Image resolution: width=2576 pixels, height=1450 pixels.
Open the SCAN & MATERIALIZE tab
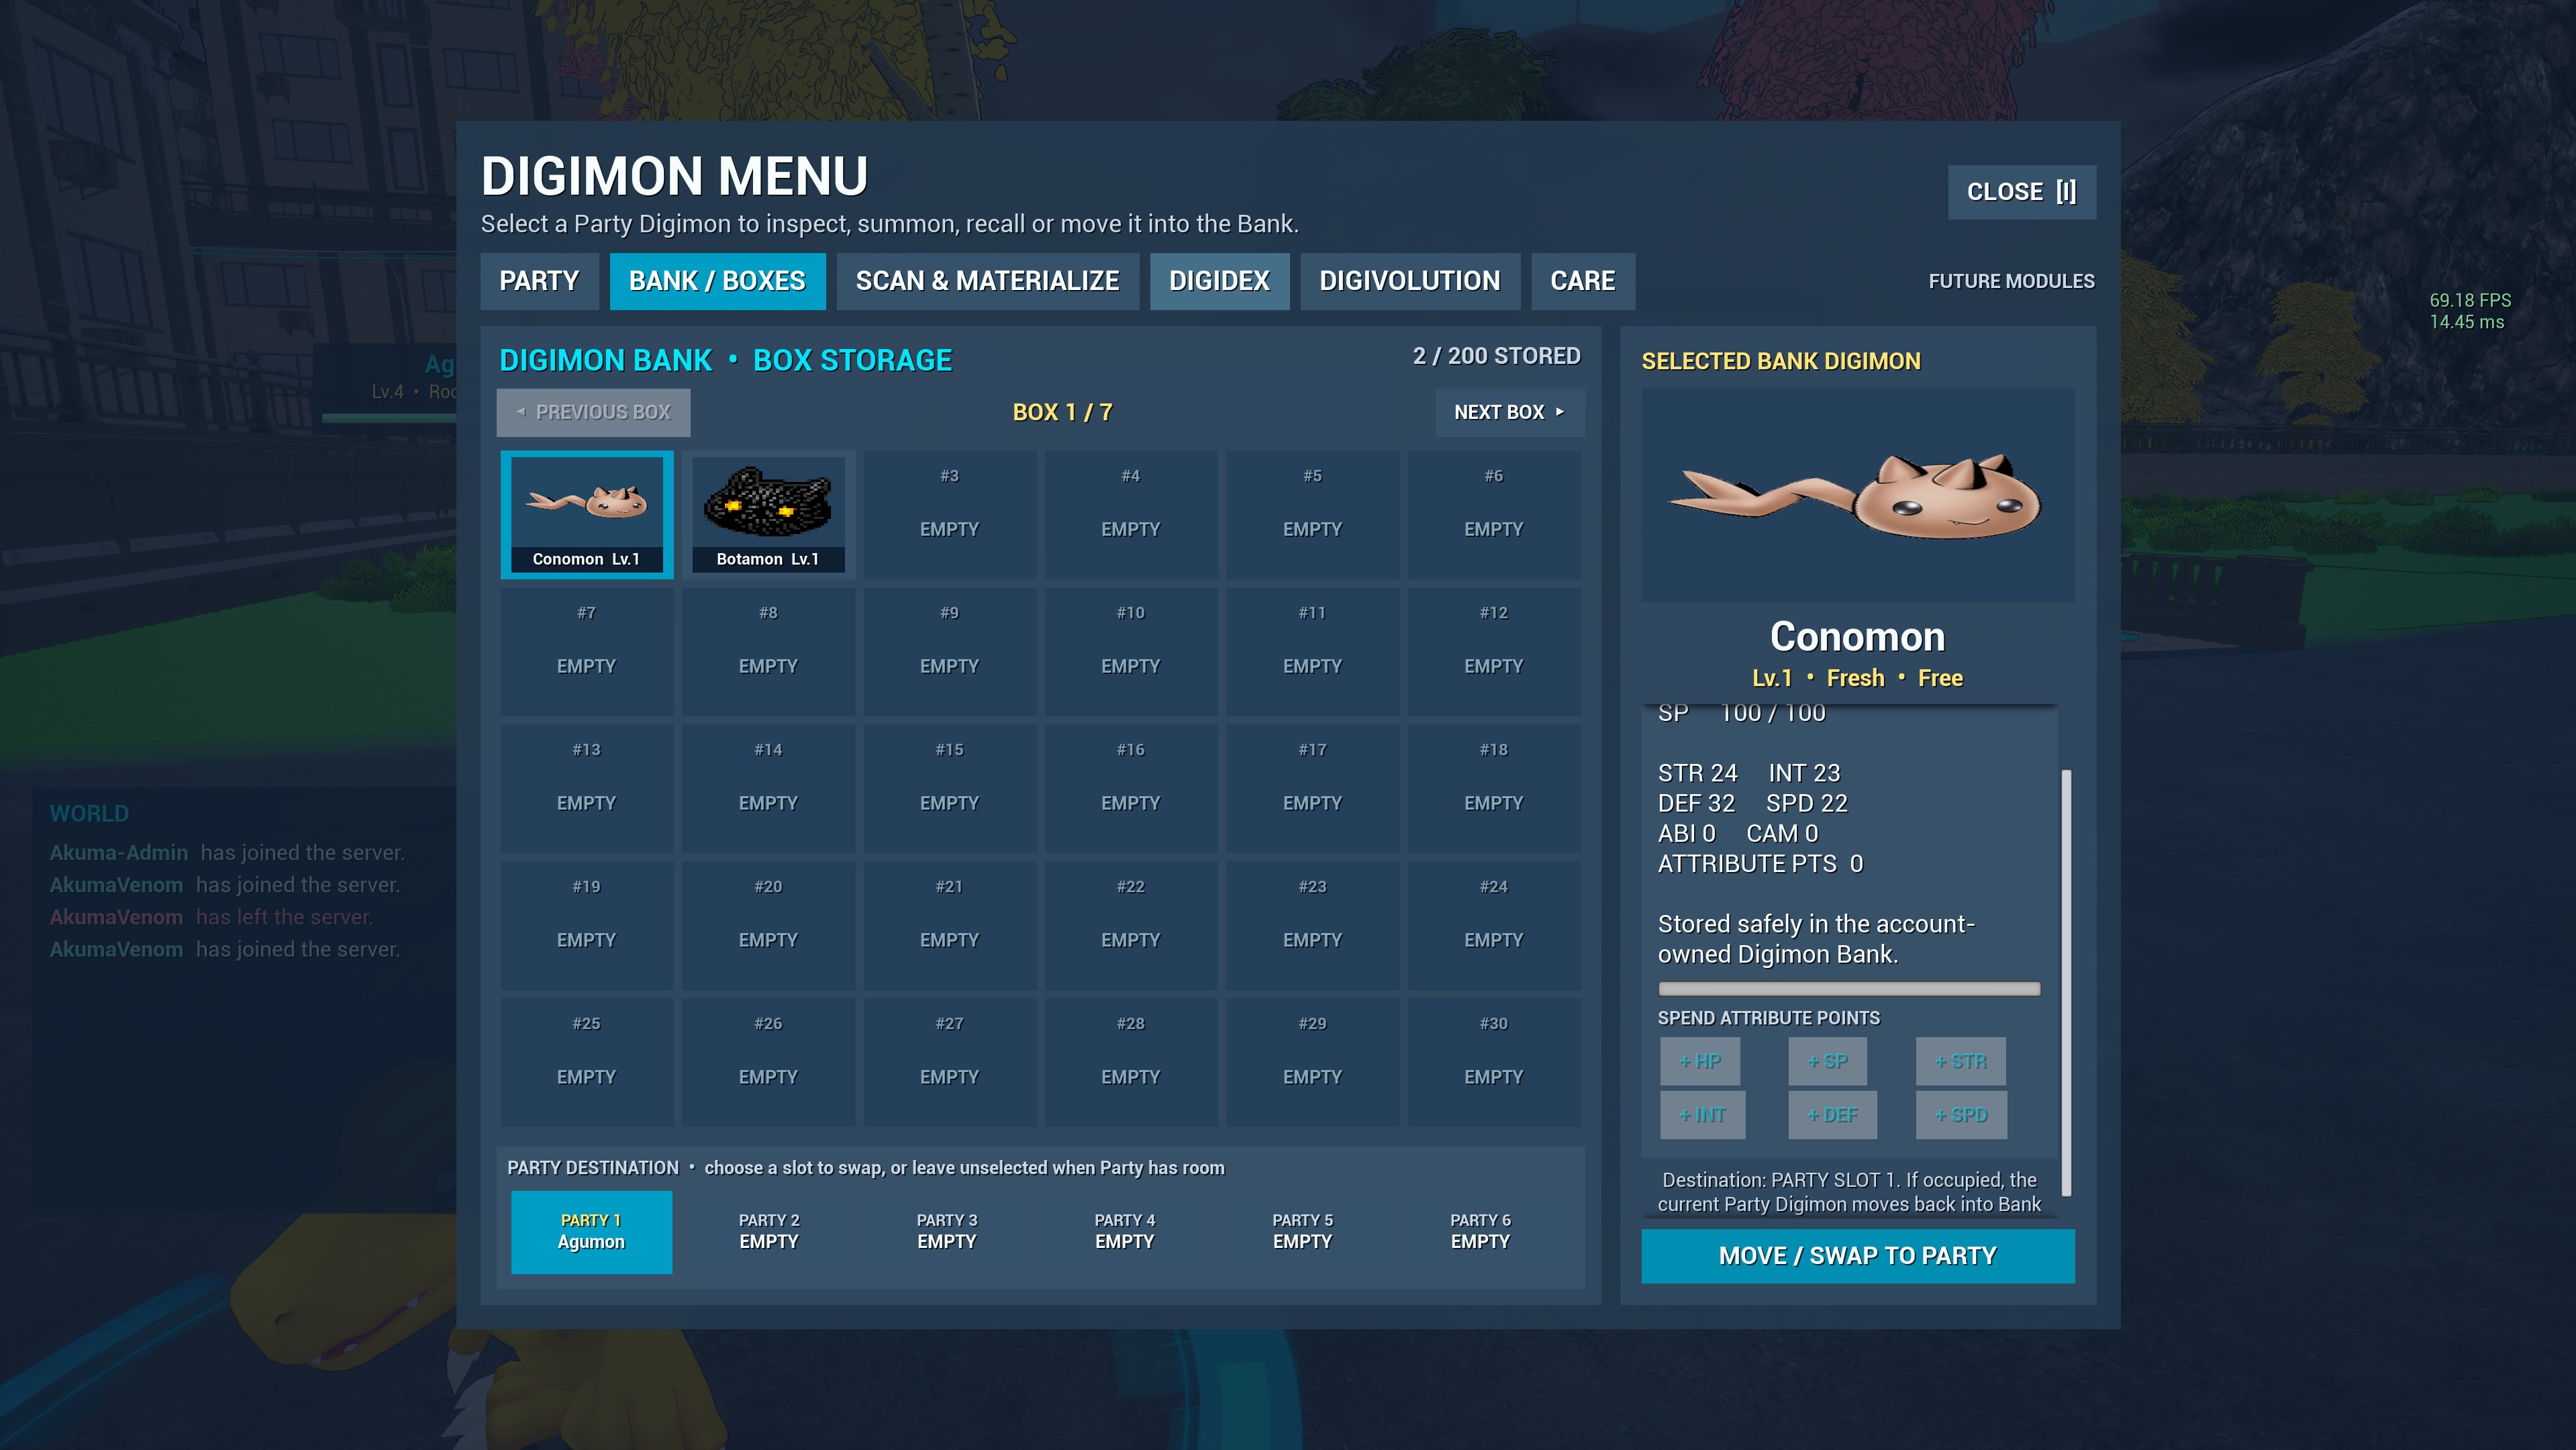987,281
